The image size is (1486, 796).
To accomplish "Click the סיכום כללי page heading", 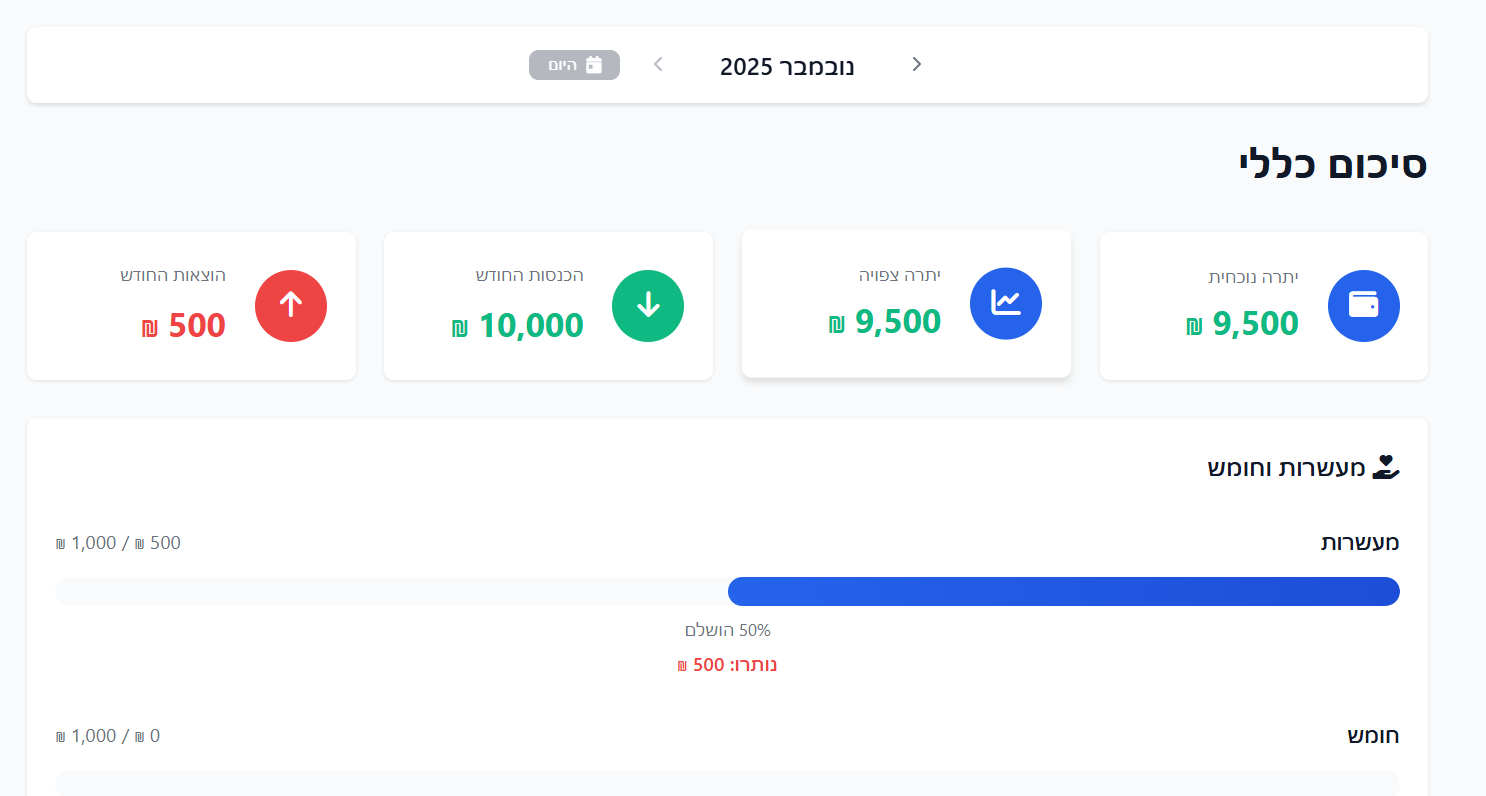I will click(x=1332, y=164).
